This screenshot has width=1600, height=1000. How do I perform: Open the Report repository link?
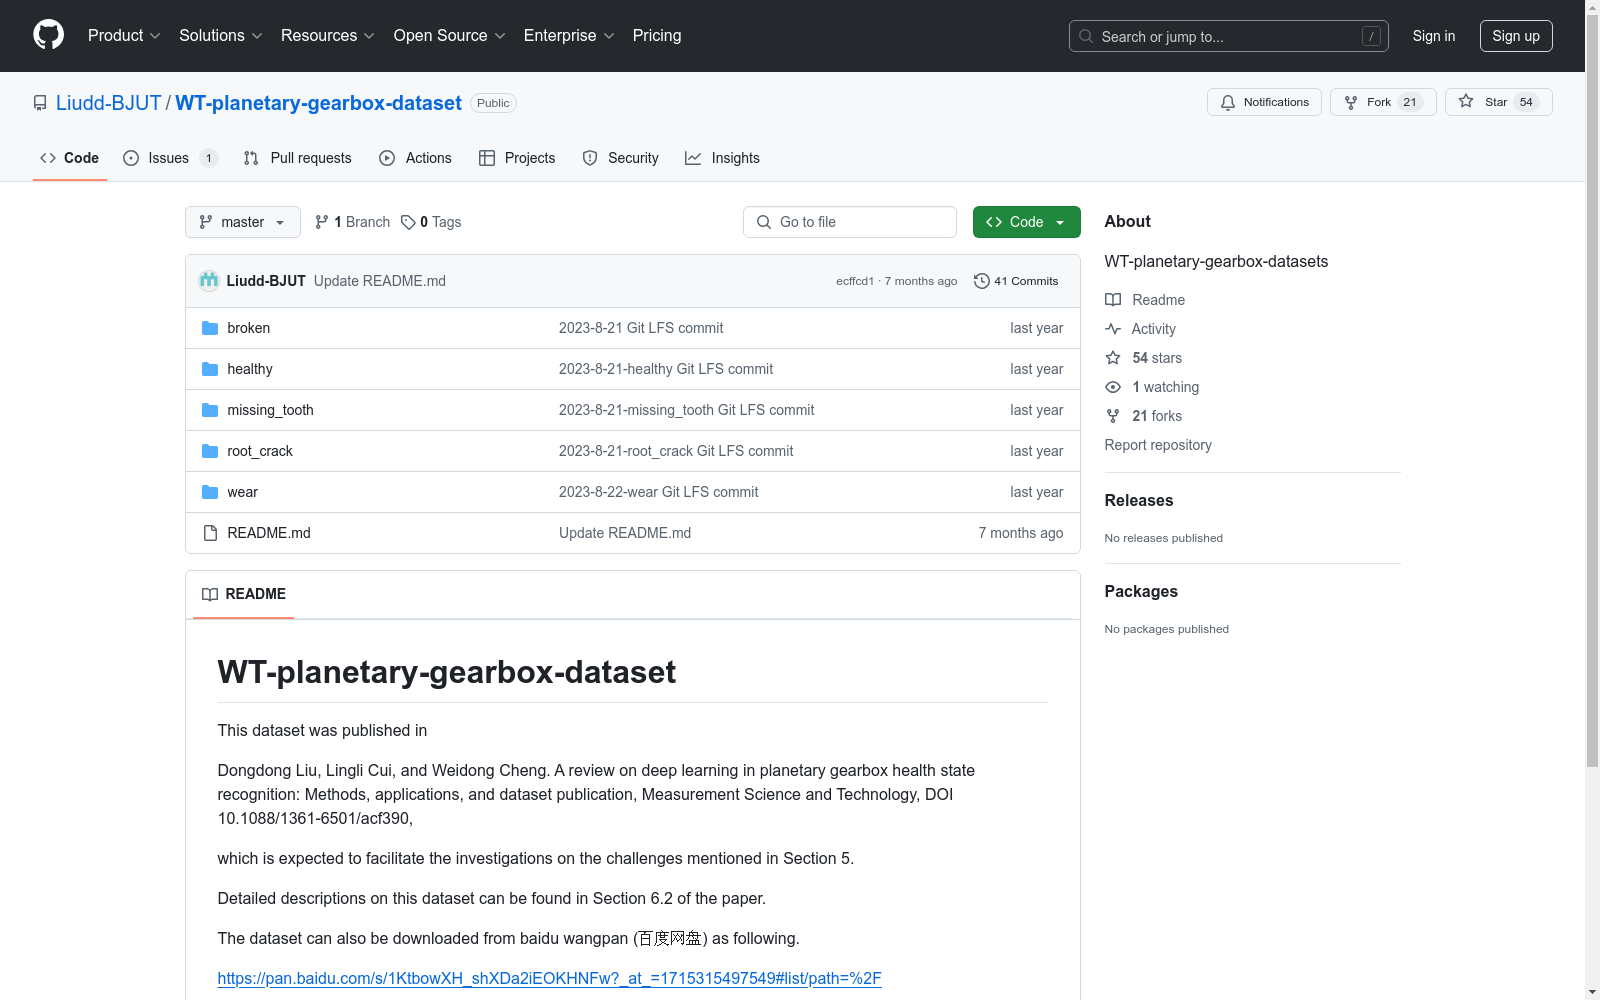(x=1158, y=445)
